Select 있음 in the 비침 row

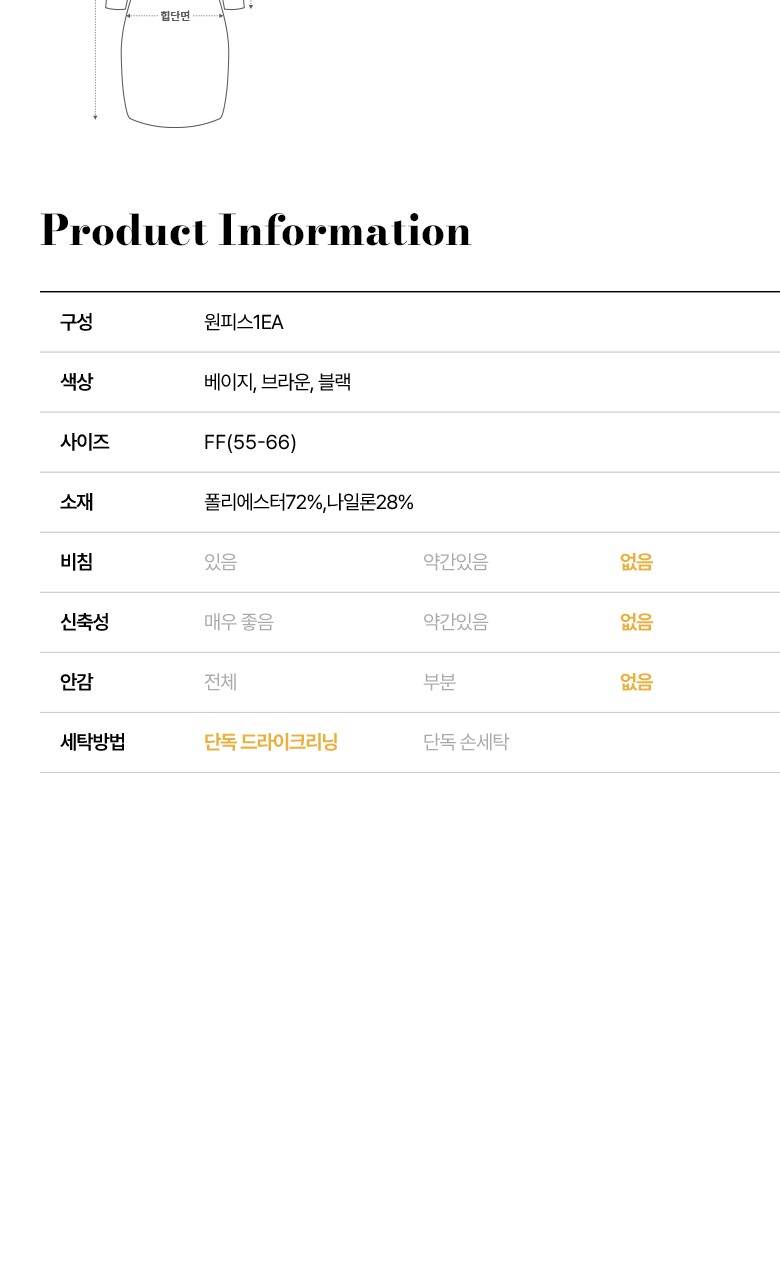click(220, 562)
